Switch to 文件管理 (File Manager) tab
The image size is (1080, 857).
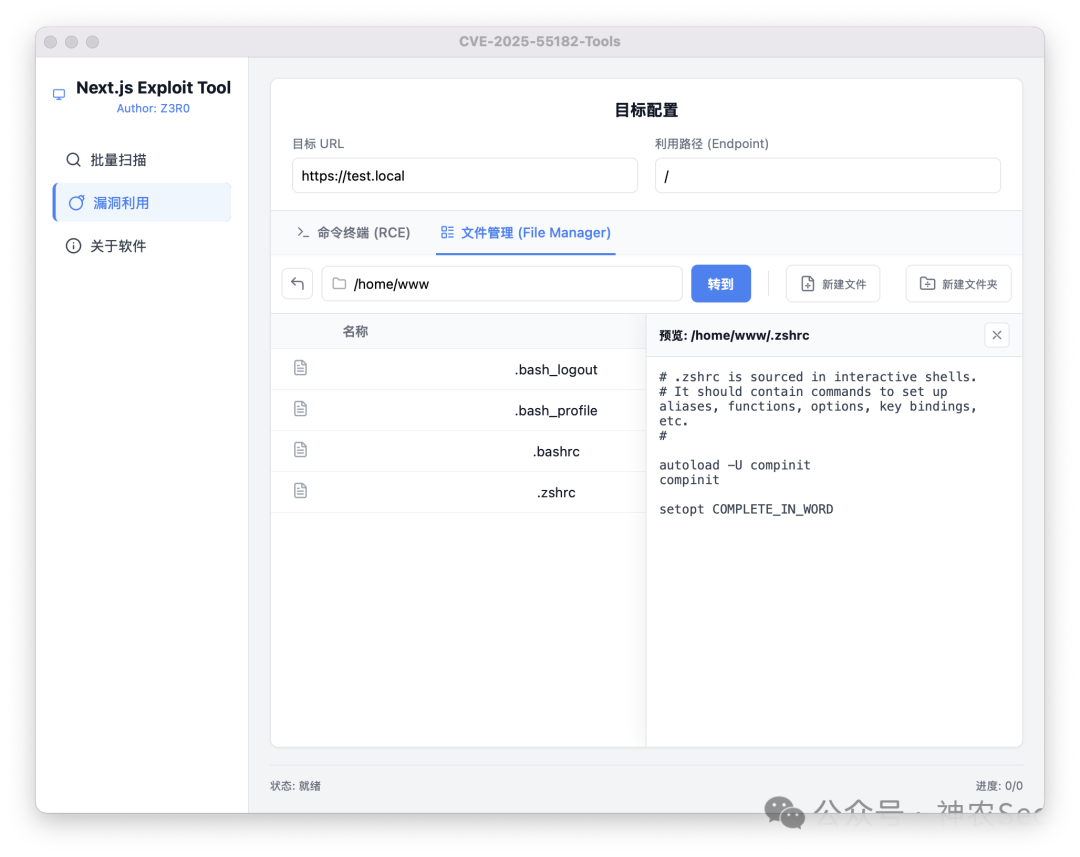[526, 233]
